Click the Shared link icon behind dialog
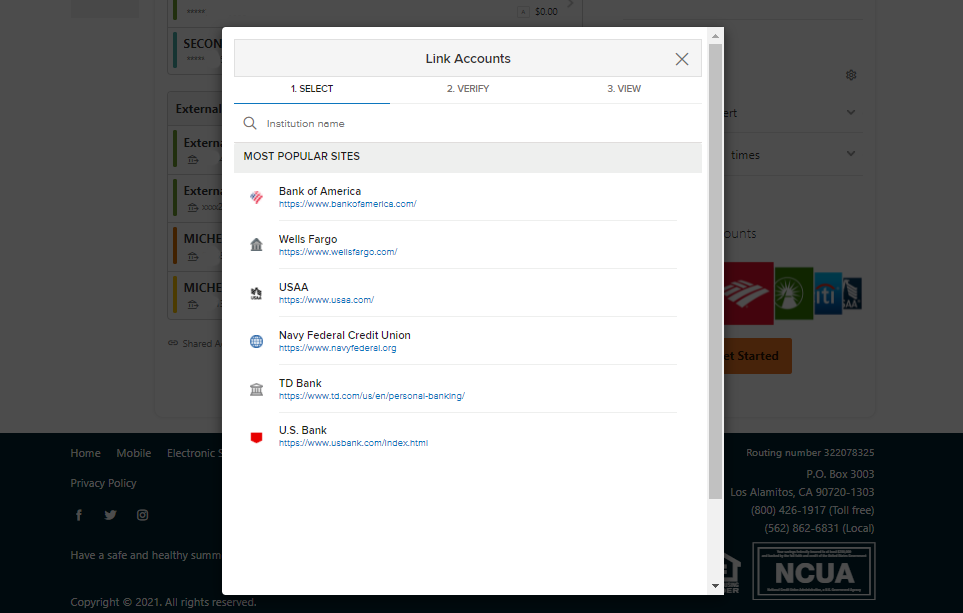Screen dimensions: 963x613 [173, 343]
